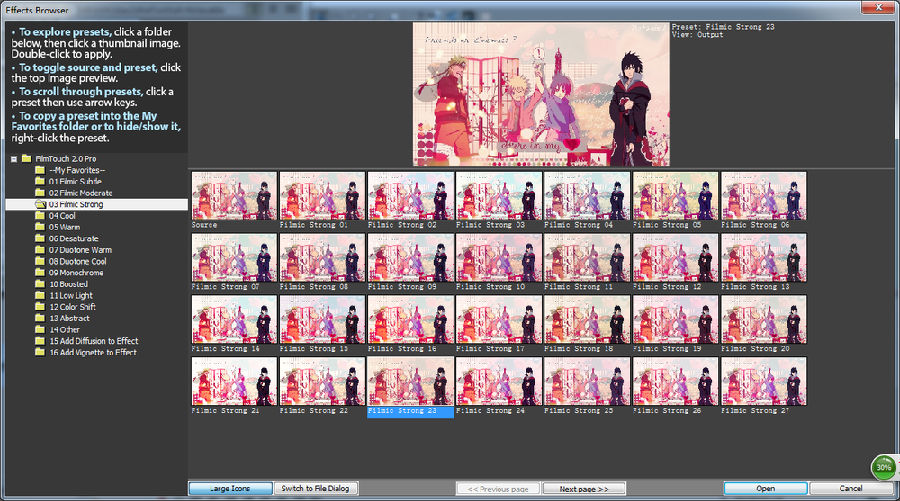This screenshot has height=501, width=900.
Task: Click the FilmTouch 2.0 Pro root folder icon
Action: click(x=26, y=158)
